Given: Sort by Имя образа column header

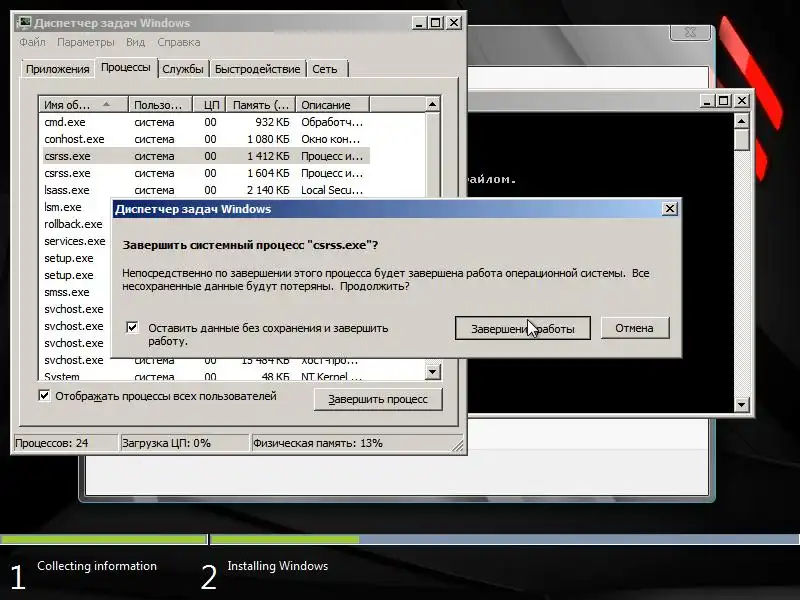Looking at the screenshot, I should (83, 105).
